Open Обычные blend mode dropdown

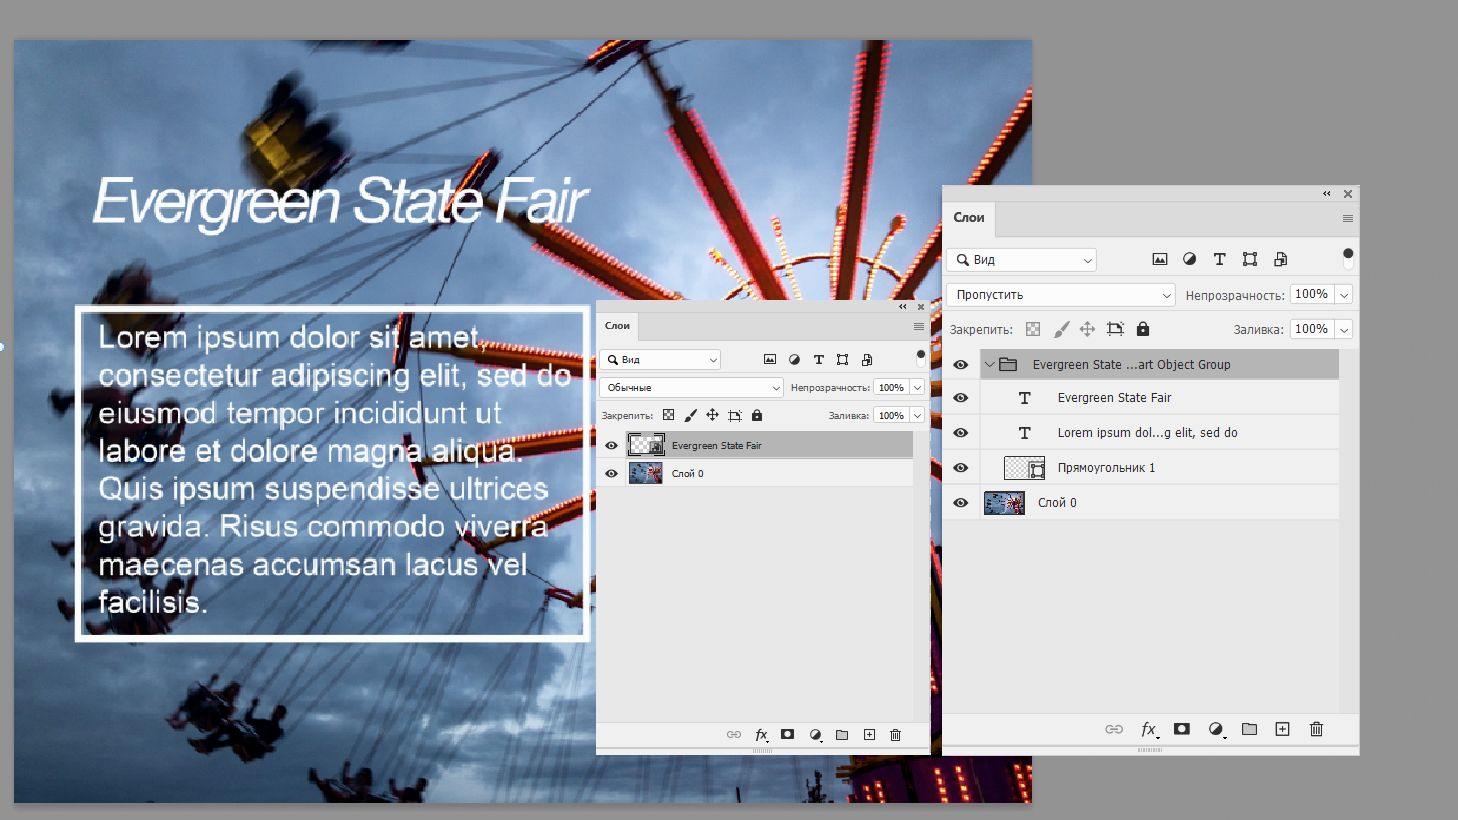click(691, 387)
